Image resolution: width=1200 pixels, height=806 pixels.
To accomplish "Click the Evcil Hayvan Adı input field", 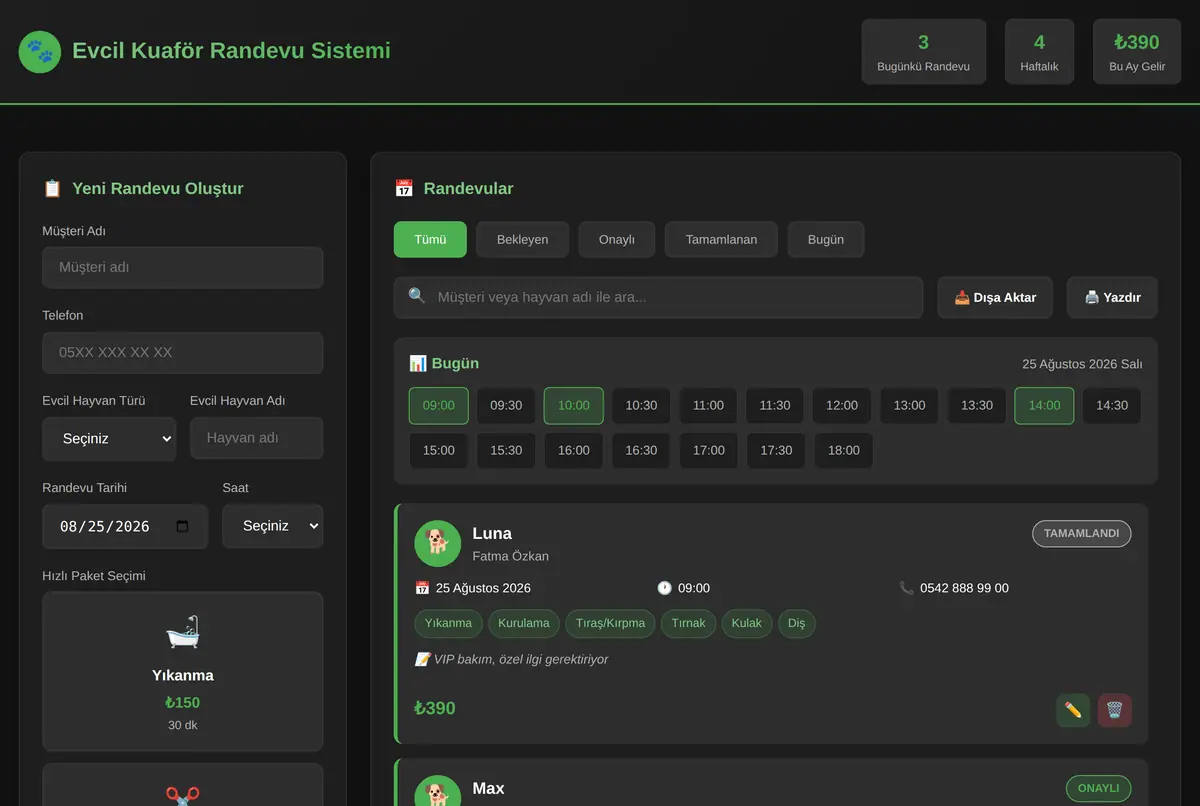I will tap(256, 438).
